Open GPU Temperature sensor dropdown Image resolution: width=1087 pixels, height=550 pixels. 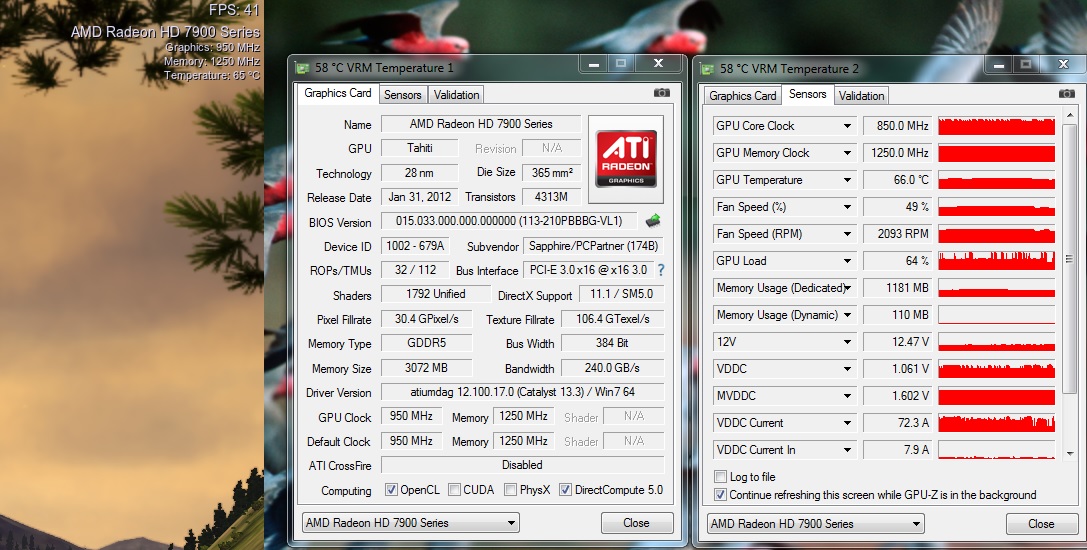pos(847,180)
